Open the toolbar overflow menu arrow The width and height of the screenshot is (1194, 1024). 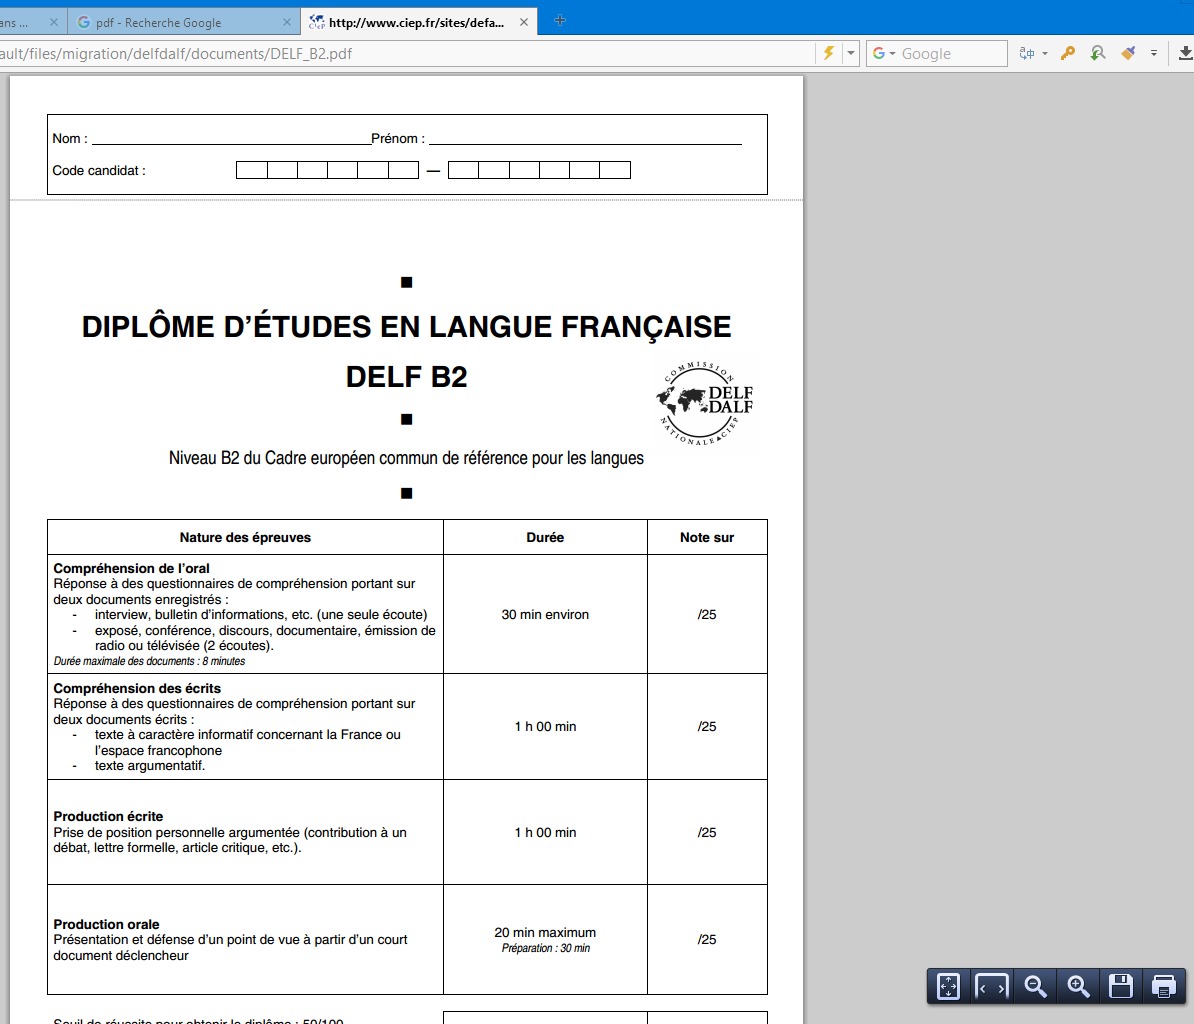pos(1154,53)
